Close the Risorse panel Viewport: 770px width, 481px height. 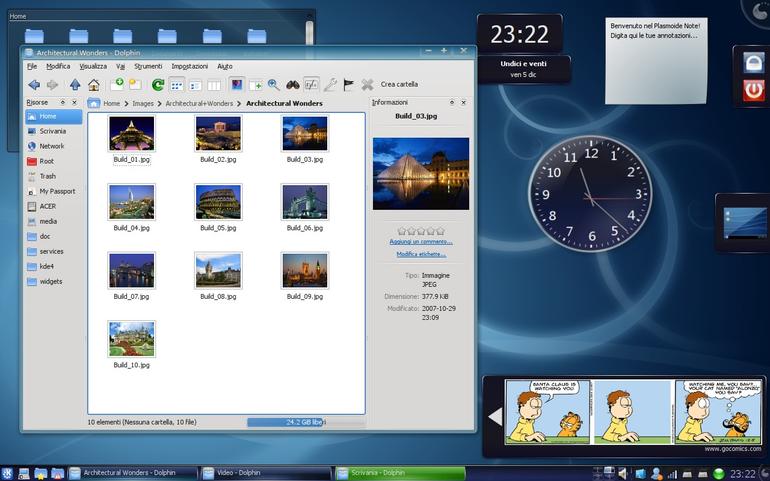pyautogui.click(x=74, y=103)
